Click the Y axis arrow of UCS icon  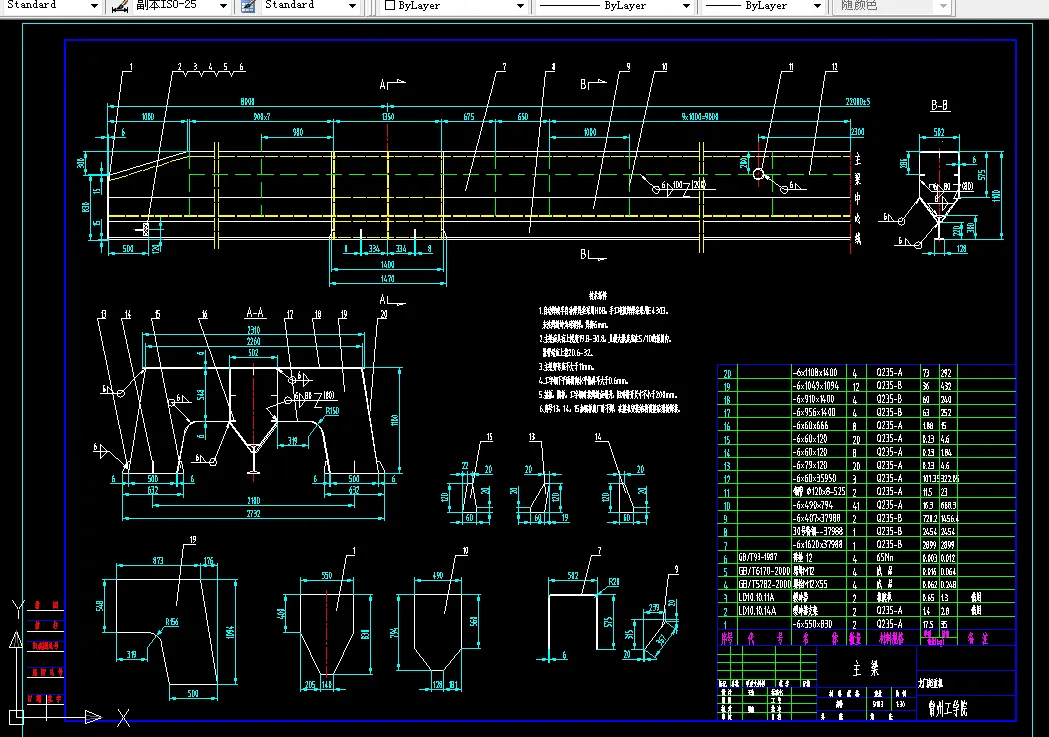(x=16, y=640)
